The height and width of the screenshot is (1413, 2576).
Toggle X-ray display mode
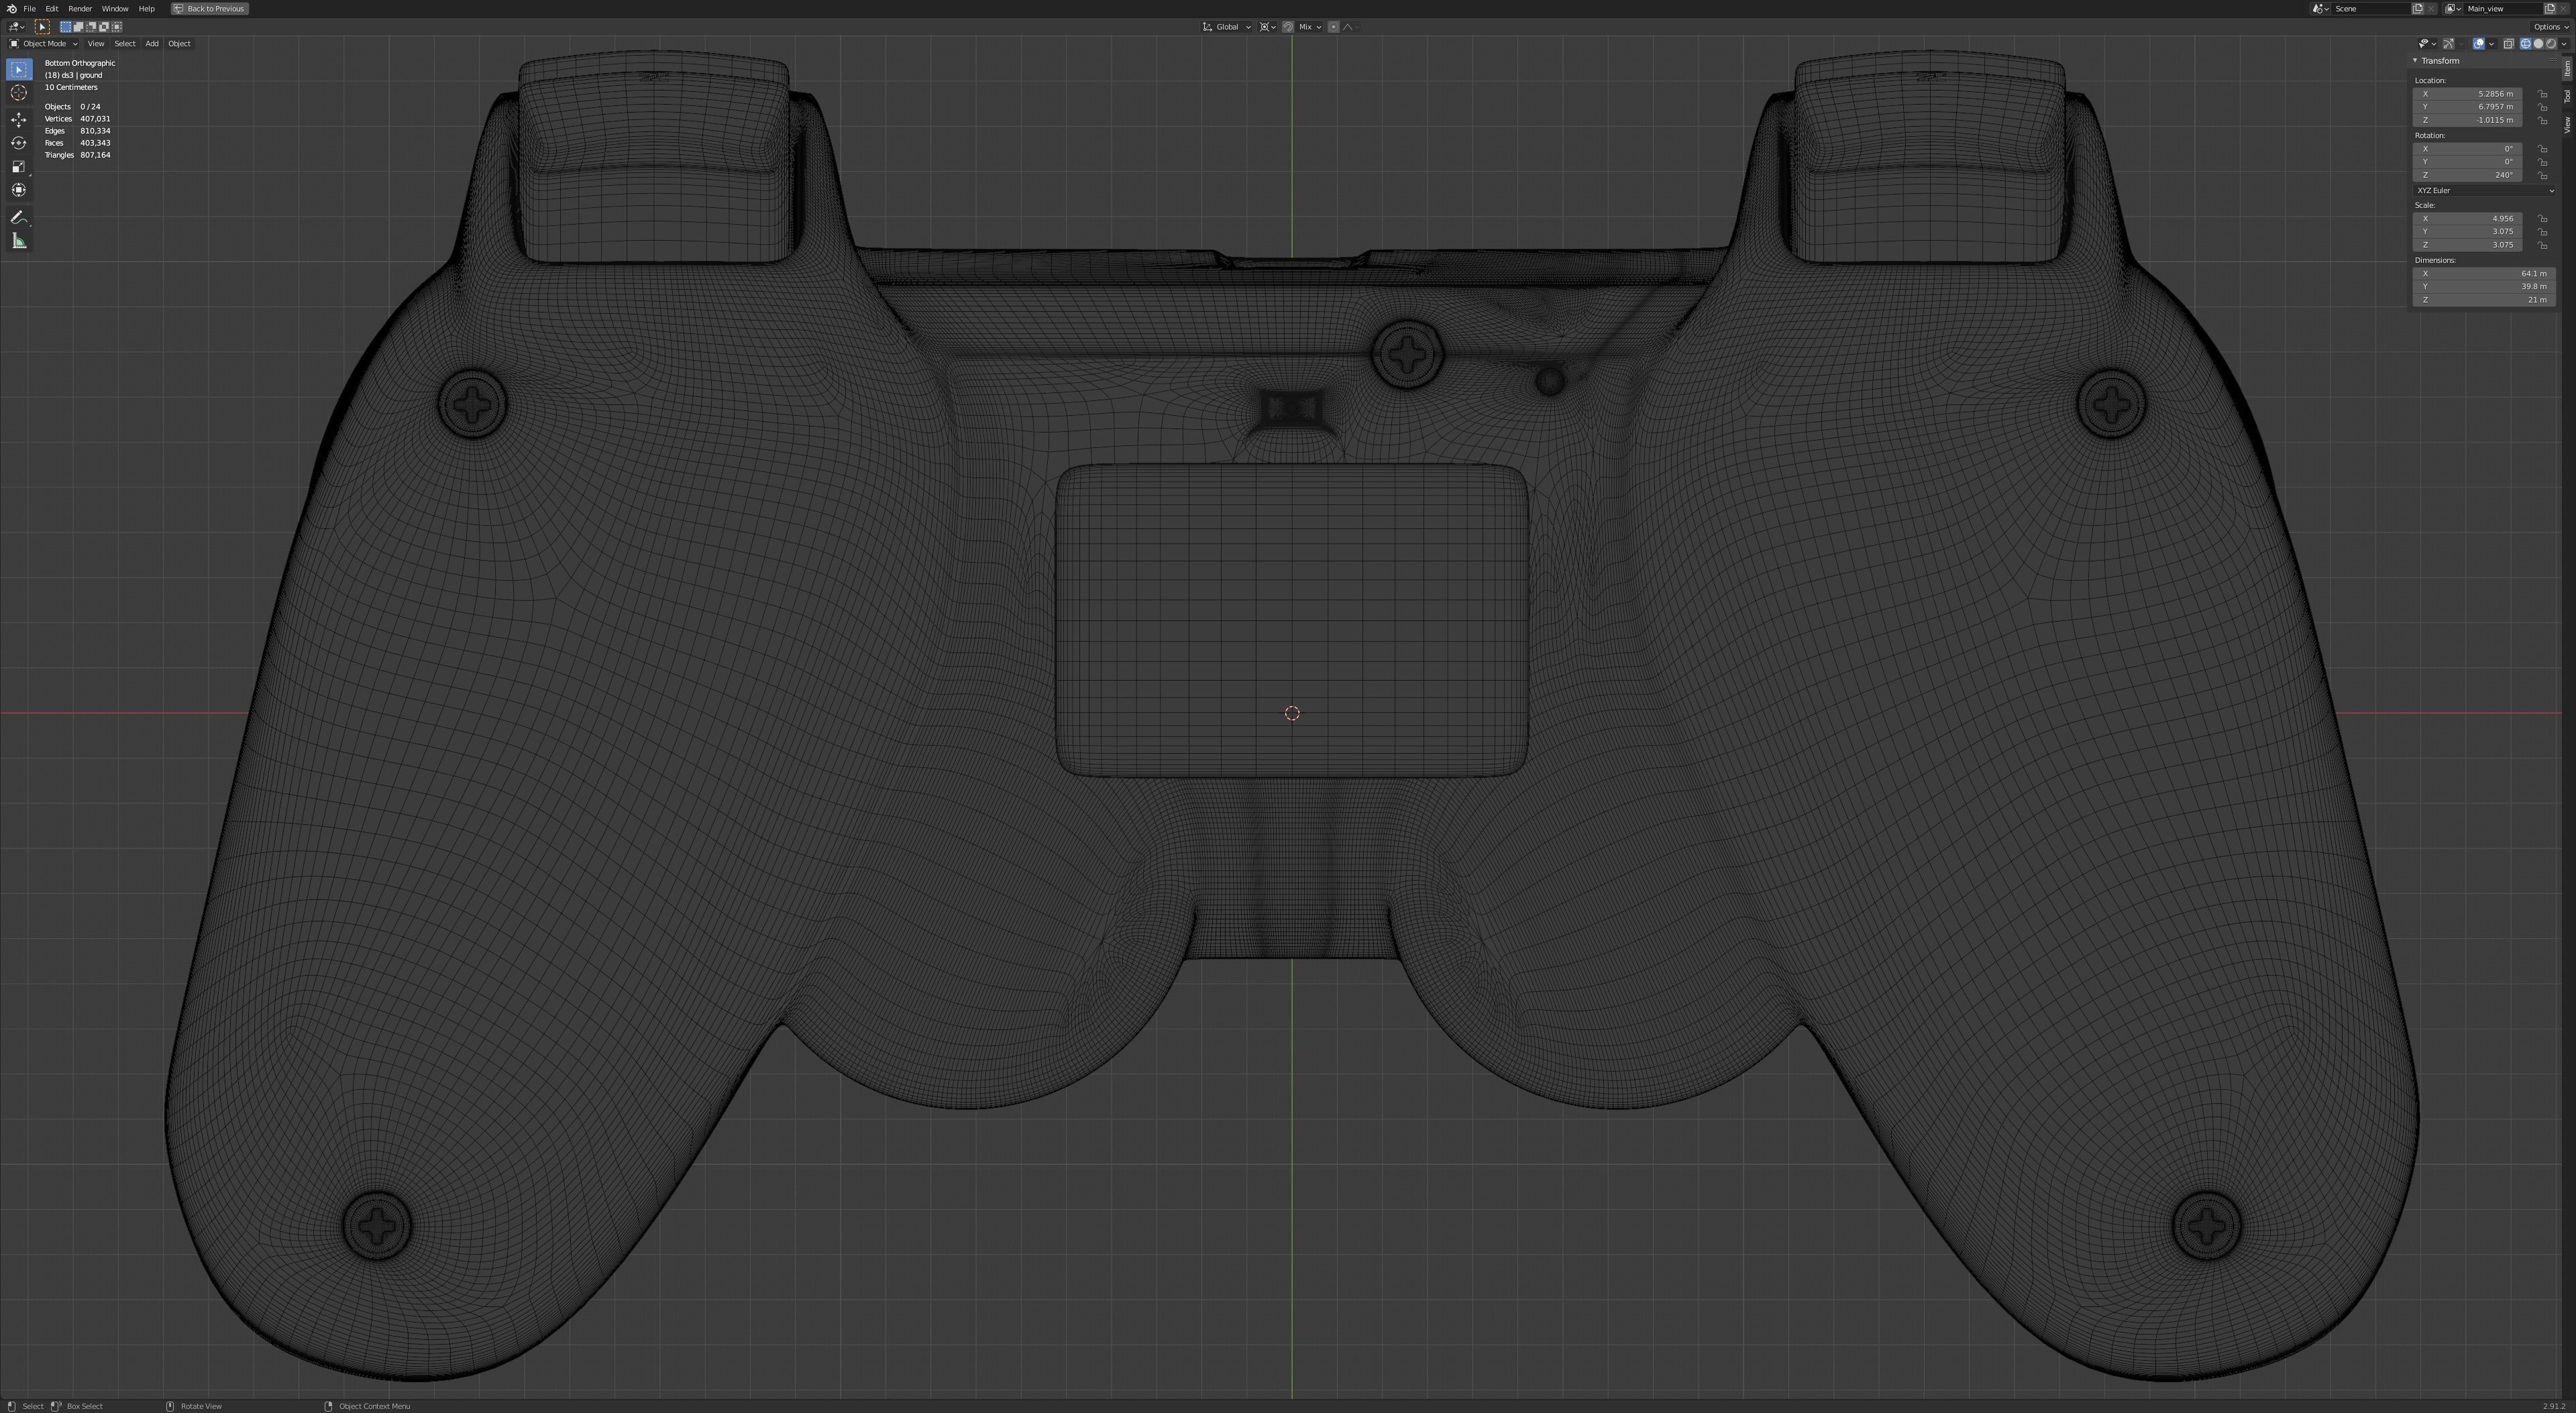(2508, 44)
